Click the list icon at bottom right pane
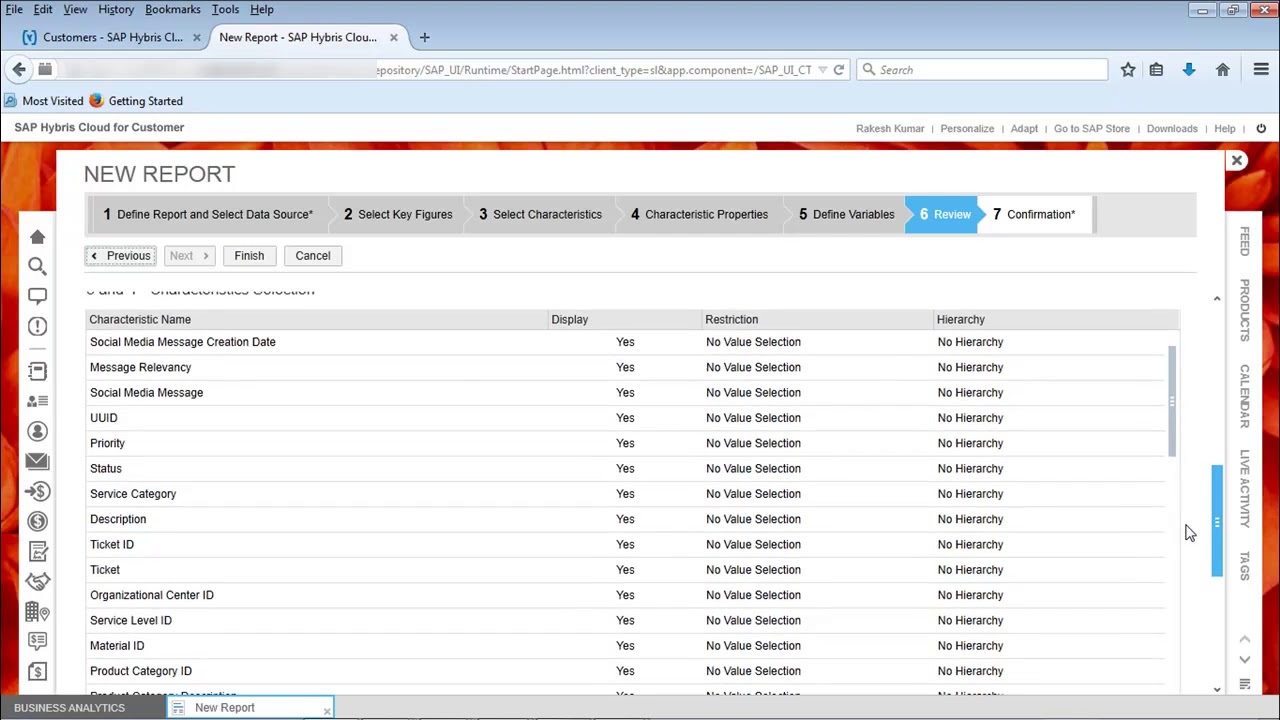 click(1245, 684)
